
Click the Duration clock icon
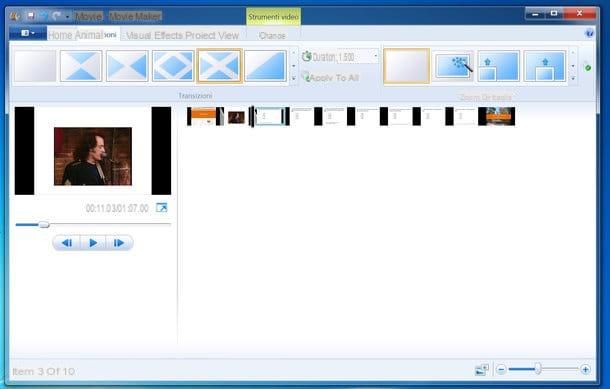pos(307,56)
